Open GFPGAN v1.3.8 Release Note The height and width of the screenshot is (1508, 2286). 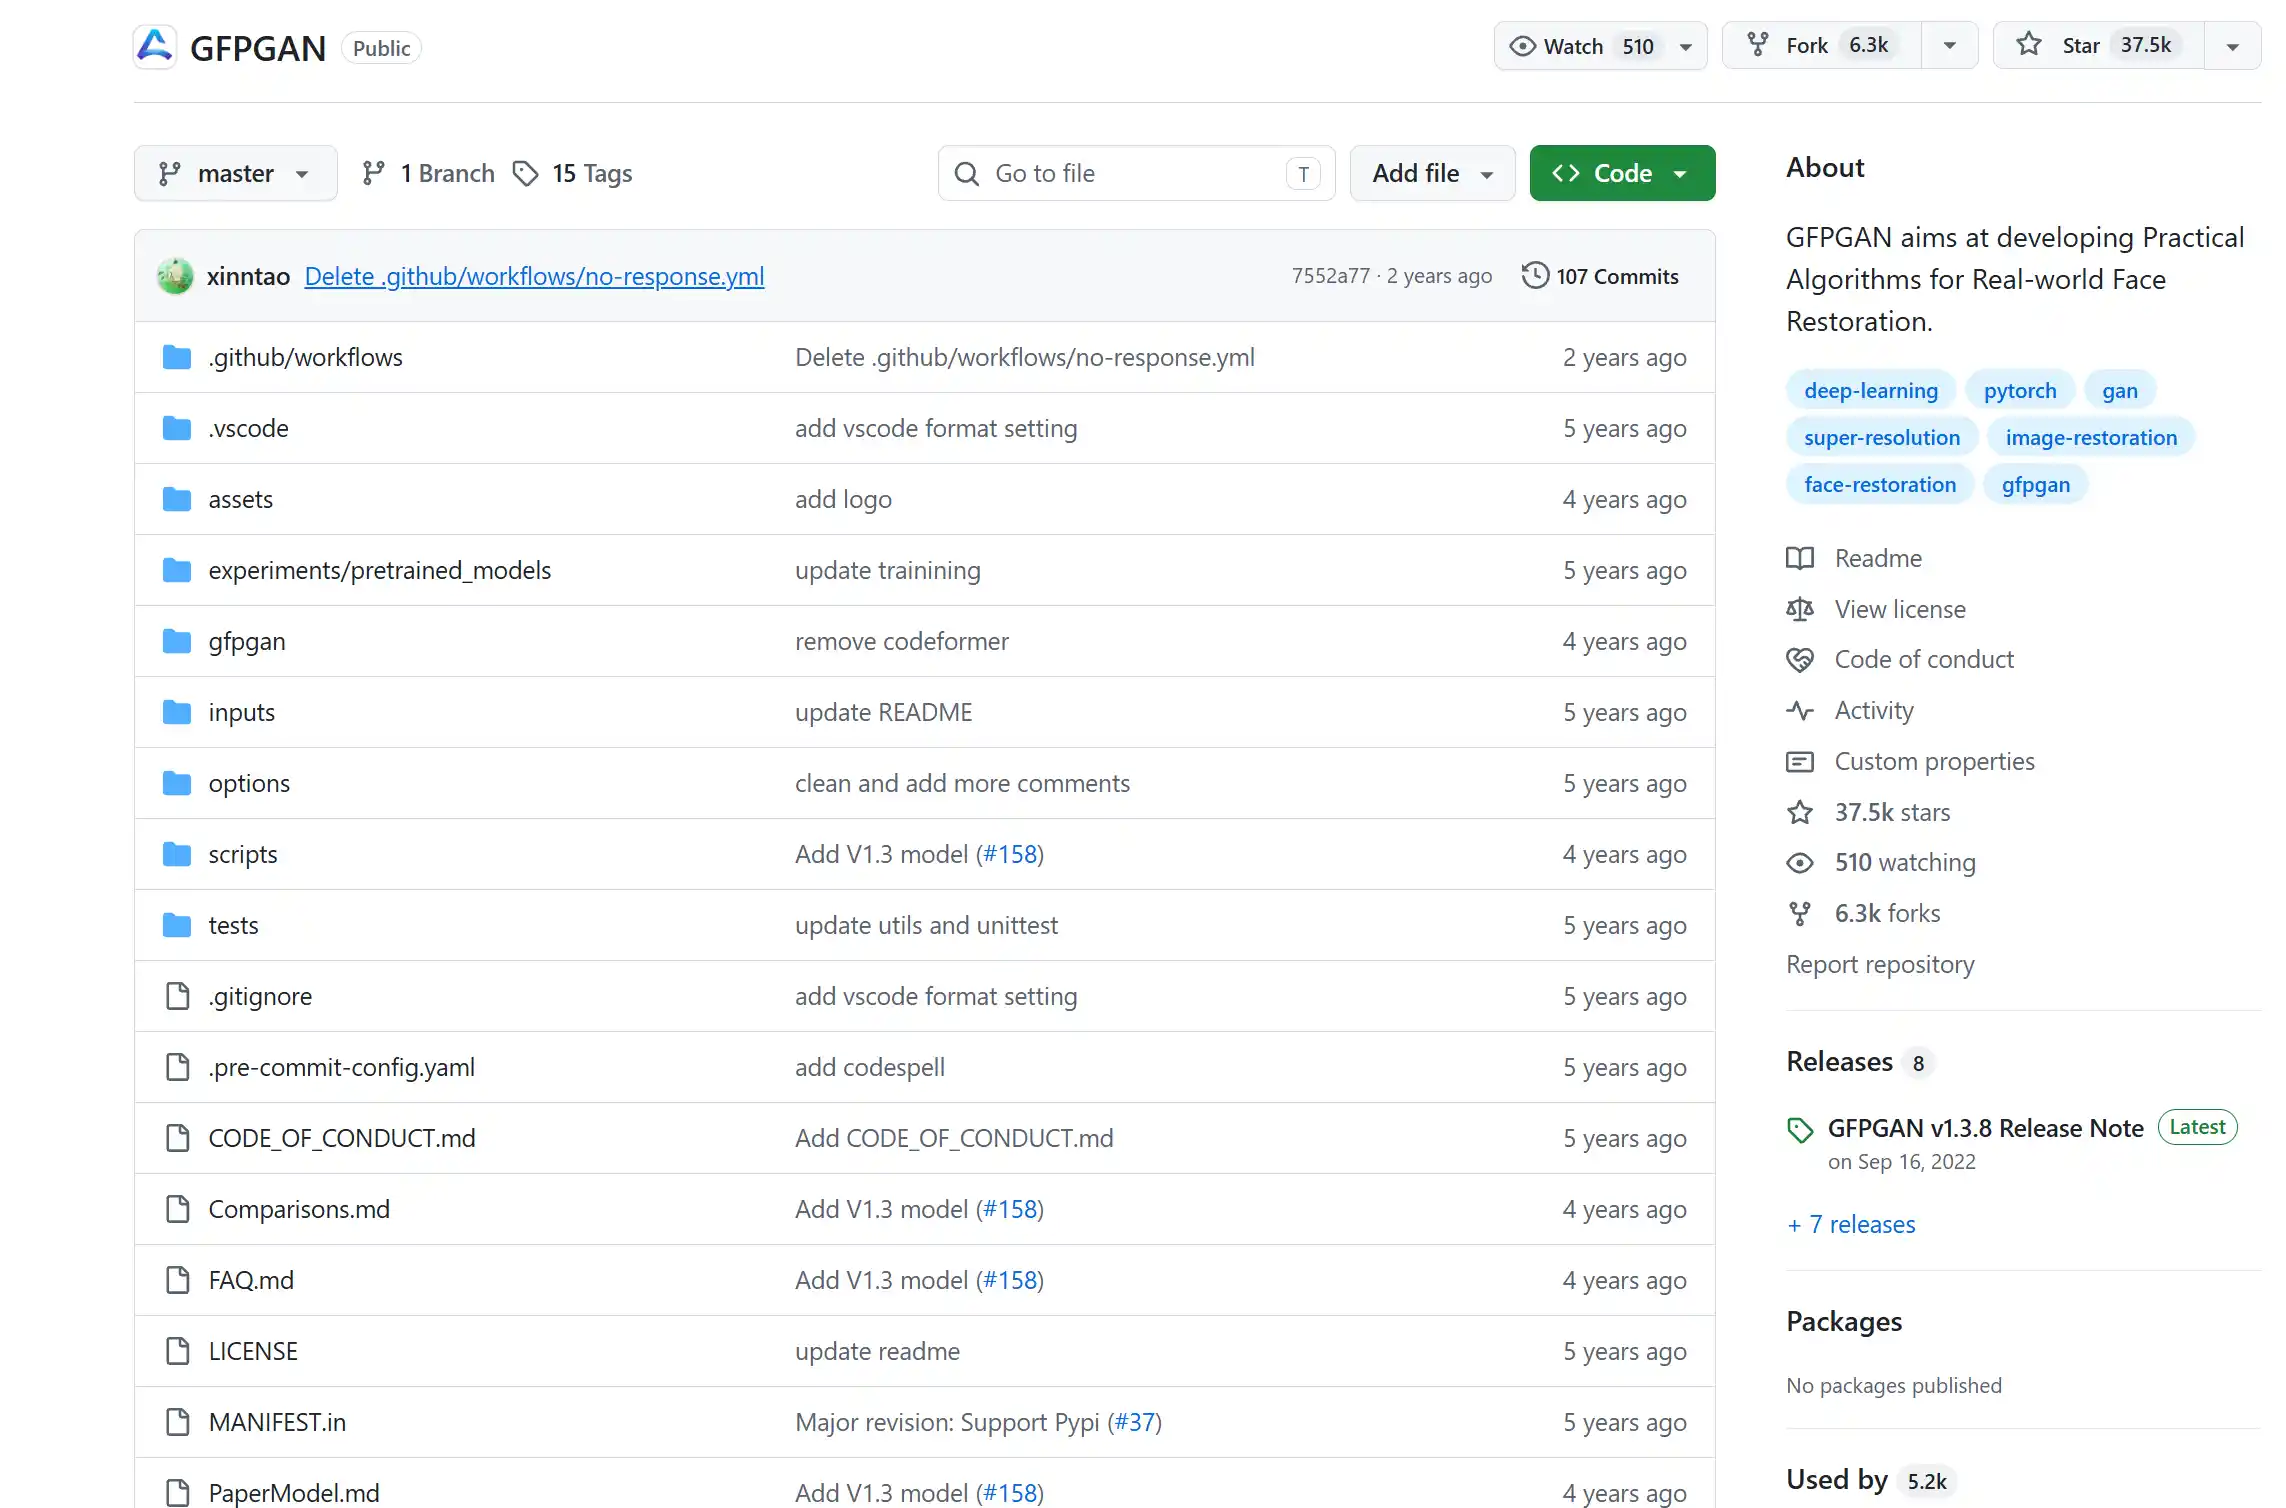[1985, 1128]
